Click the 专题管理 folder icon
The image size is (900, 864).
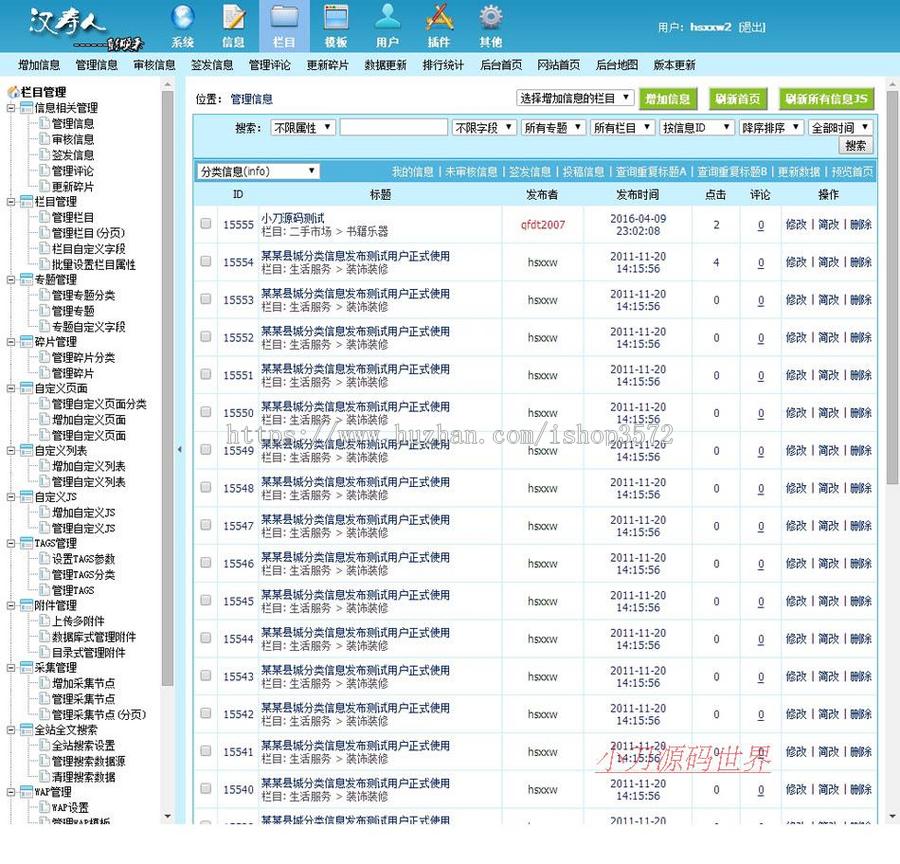[26, 280]
